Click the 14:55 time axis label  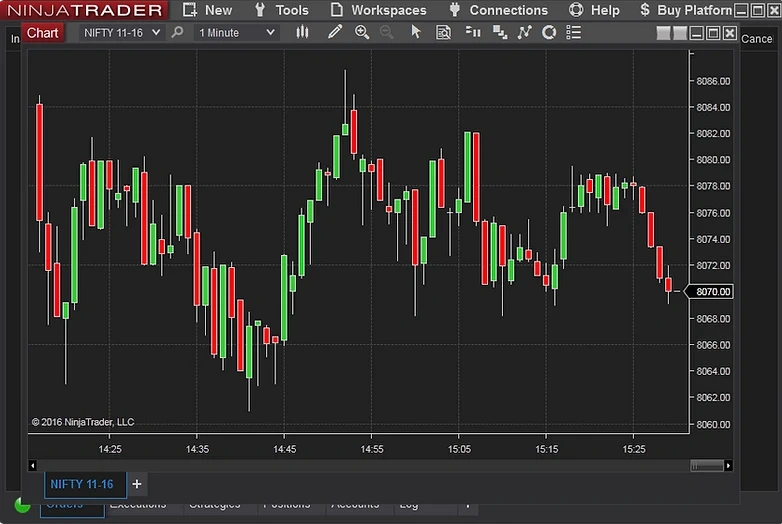coord(372,449)
